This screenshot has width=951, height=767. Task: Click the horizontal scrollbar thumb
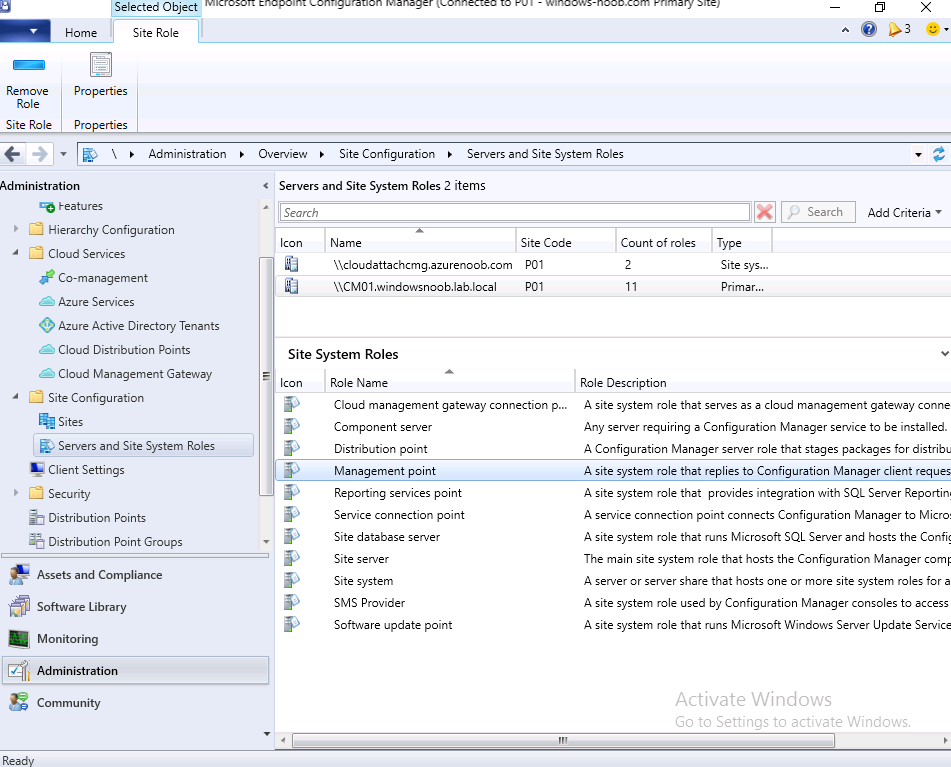[563, 740]
